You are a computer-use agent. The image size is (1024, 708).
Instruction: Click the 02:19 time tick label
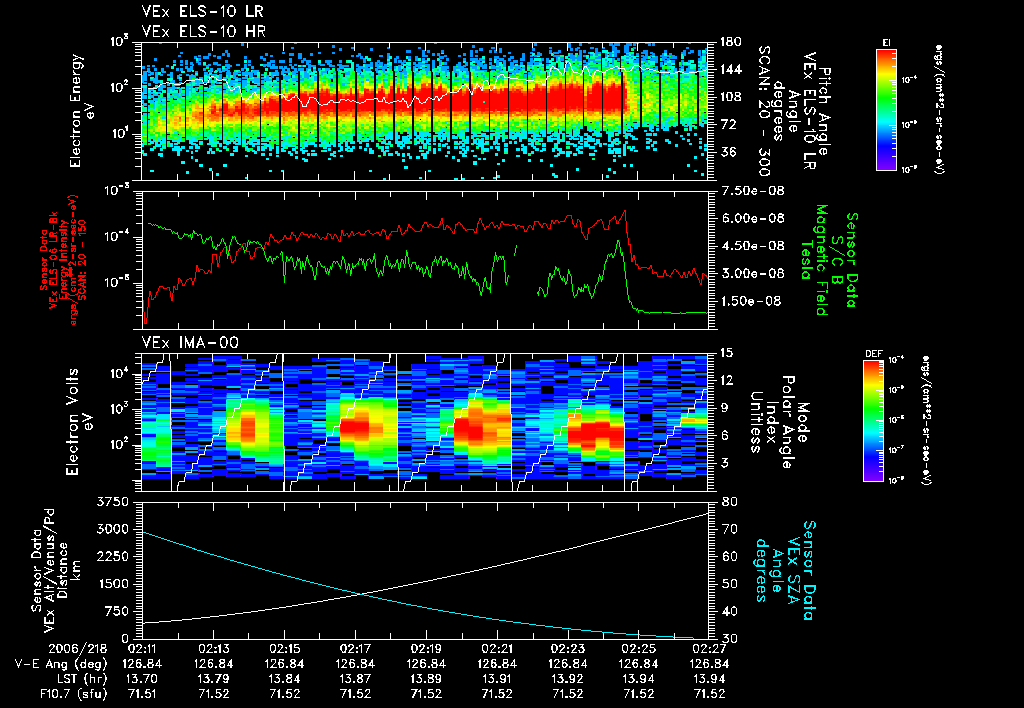point(426,649)
